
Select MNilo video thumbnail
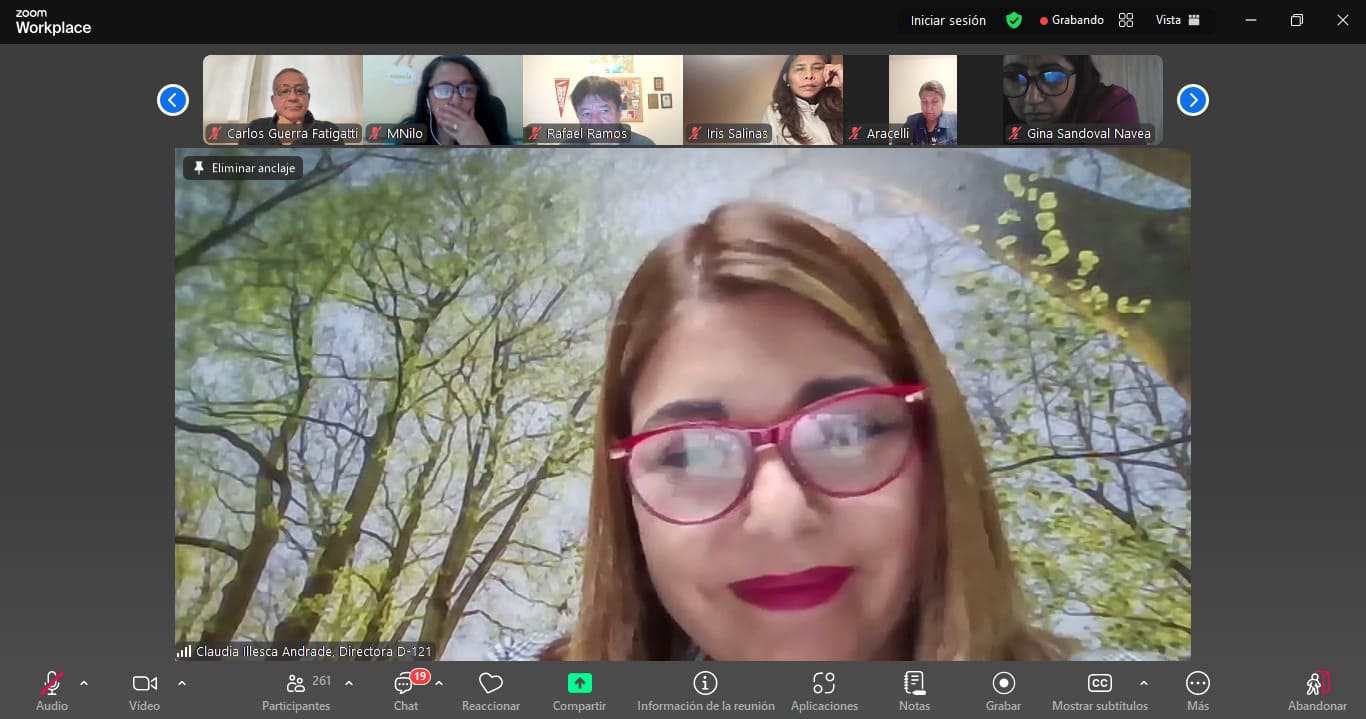tap(443, 100)
